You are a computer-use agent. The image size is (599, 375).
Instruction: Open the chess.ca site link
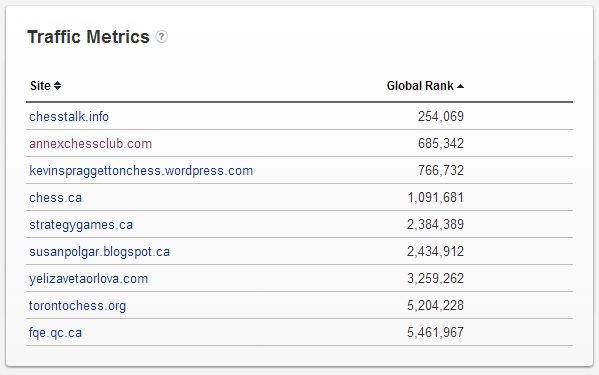(55, 197)
